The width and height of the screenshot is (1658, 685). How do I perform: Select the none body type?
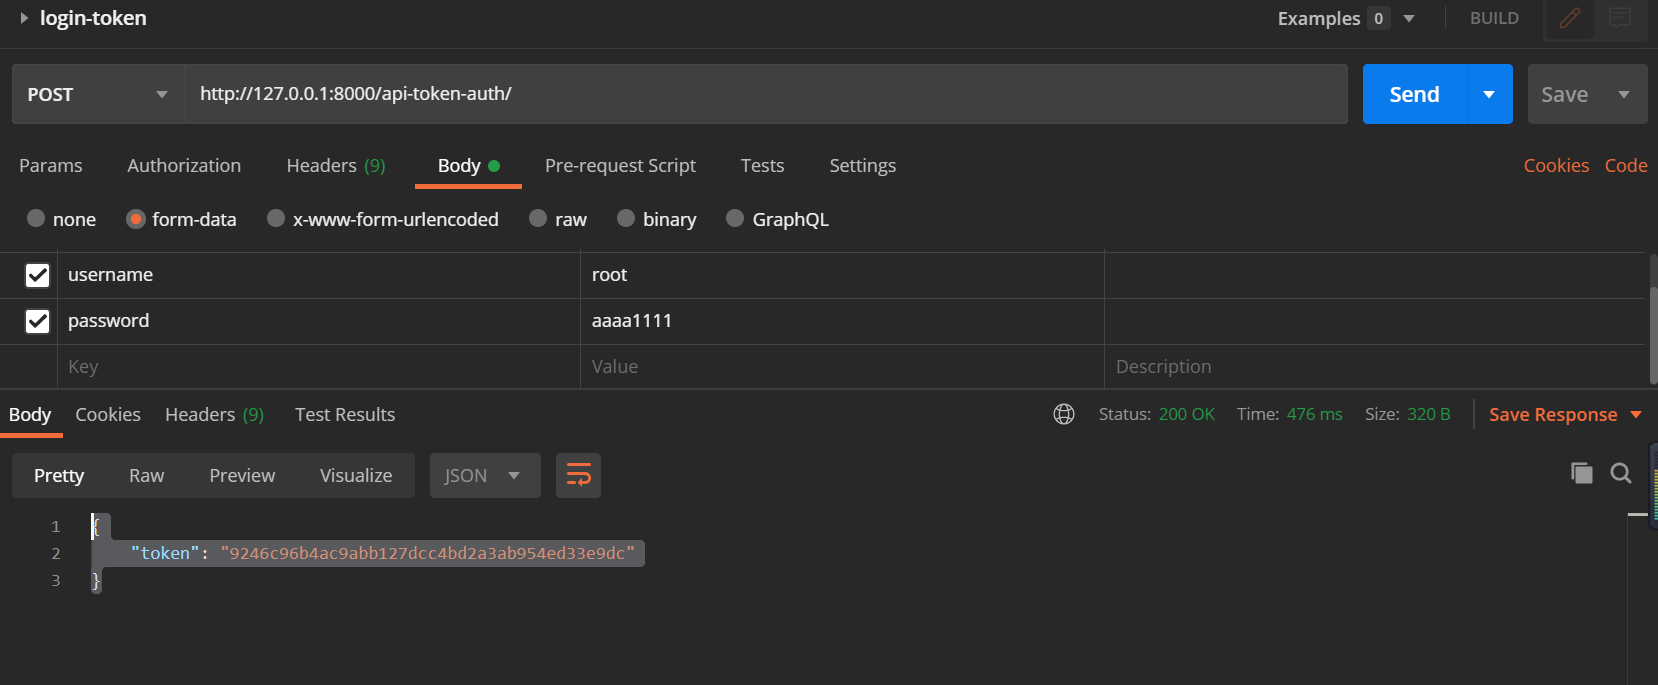coord(36,218)
